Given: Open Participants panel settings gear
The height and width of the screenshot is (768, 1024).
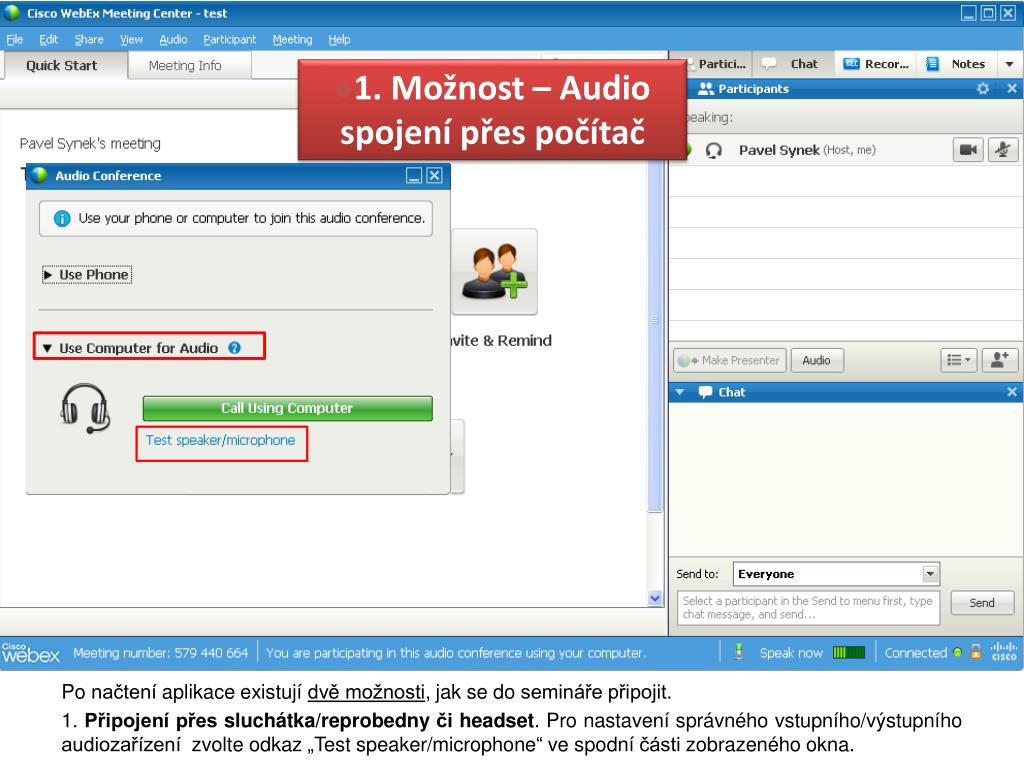Looking at the screenshot, I should [983, 88].
